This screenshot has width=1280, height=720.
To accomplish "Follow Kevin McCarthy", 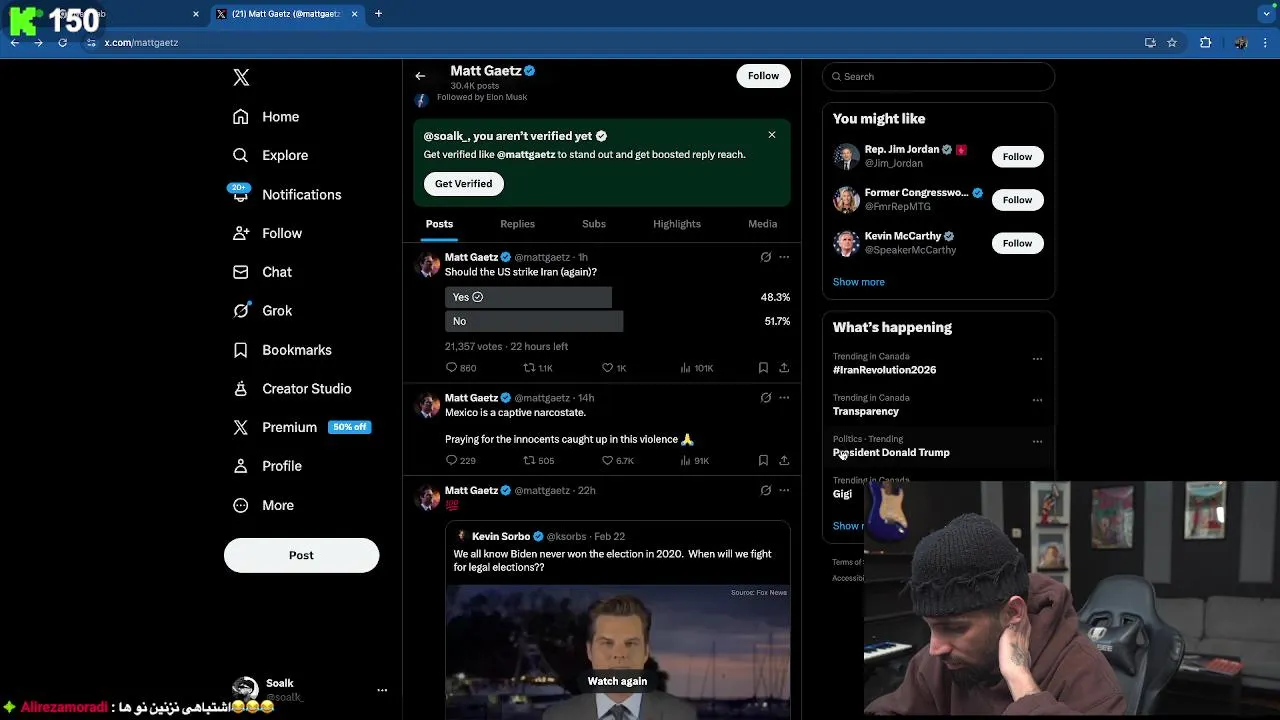I will pos(1017,243).
